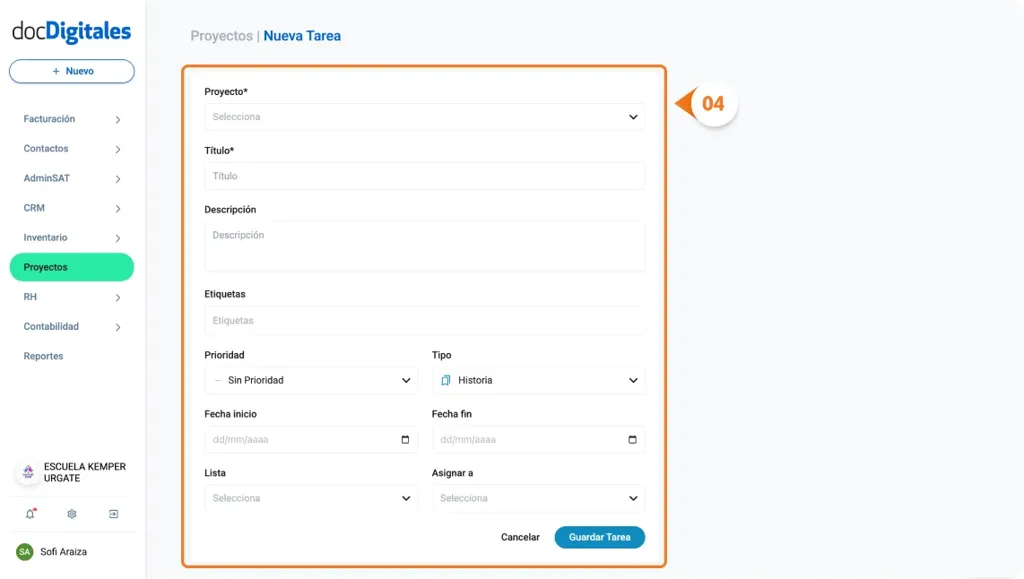Open the Fecha inicio calendar icon
Viewport: 1024px width, 579px height.
click(406, 439)
